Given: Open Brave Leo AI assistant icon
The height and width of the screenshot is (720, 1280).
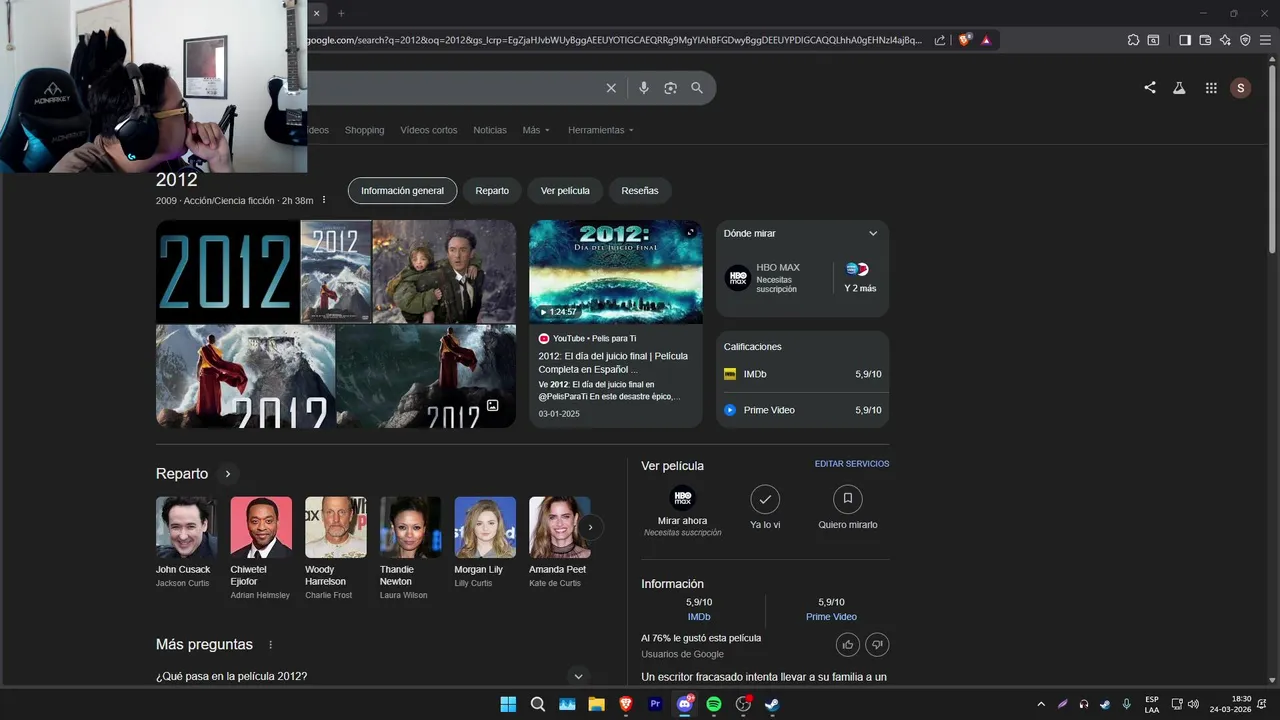Looking at the screenshot, I should click(x=1225, y=40).
